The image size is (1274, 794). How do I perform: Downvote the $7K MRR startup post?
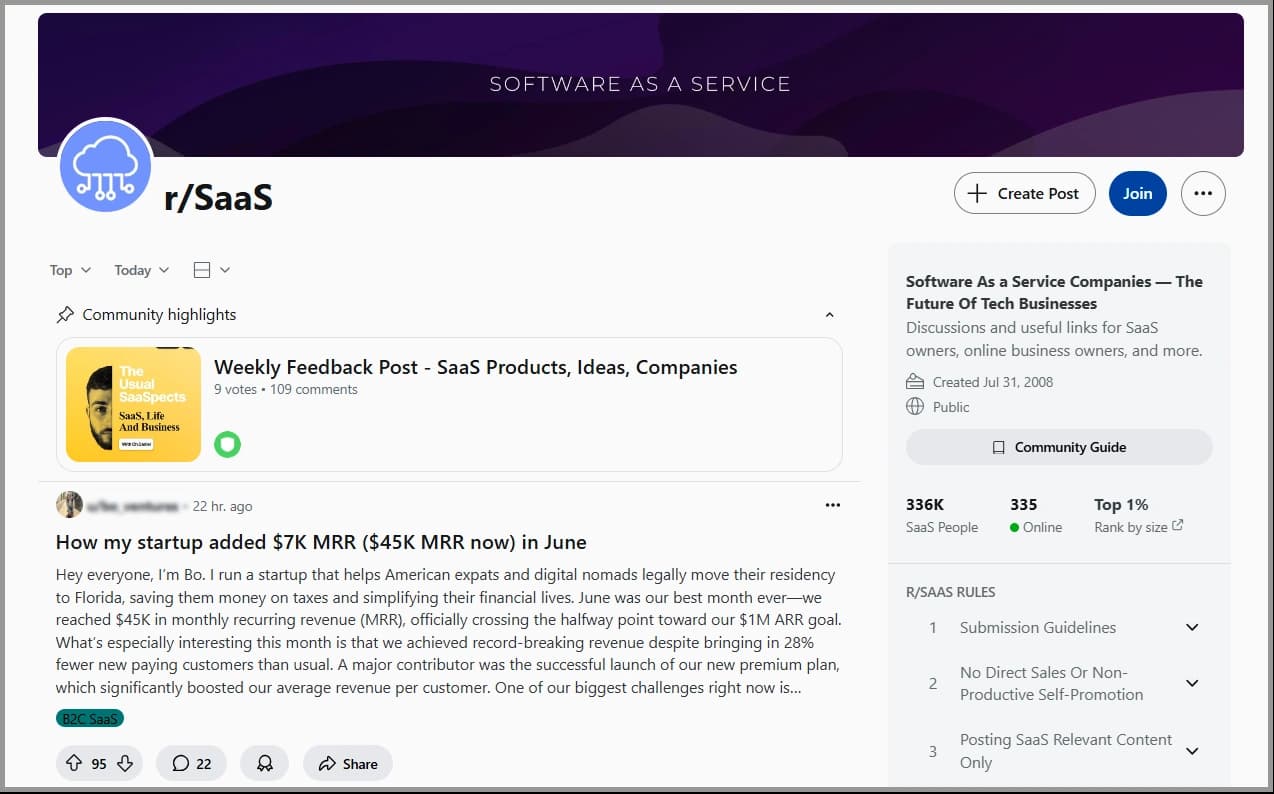click(x=124, y=763)
